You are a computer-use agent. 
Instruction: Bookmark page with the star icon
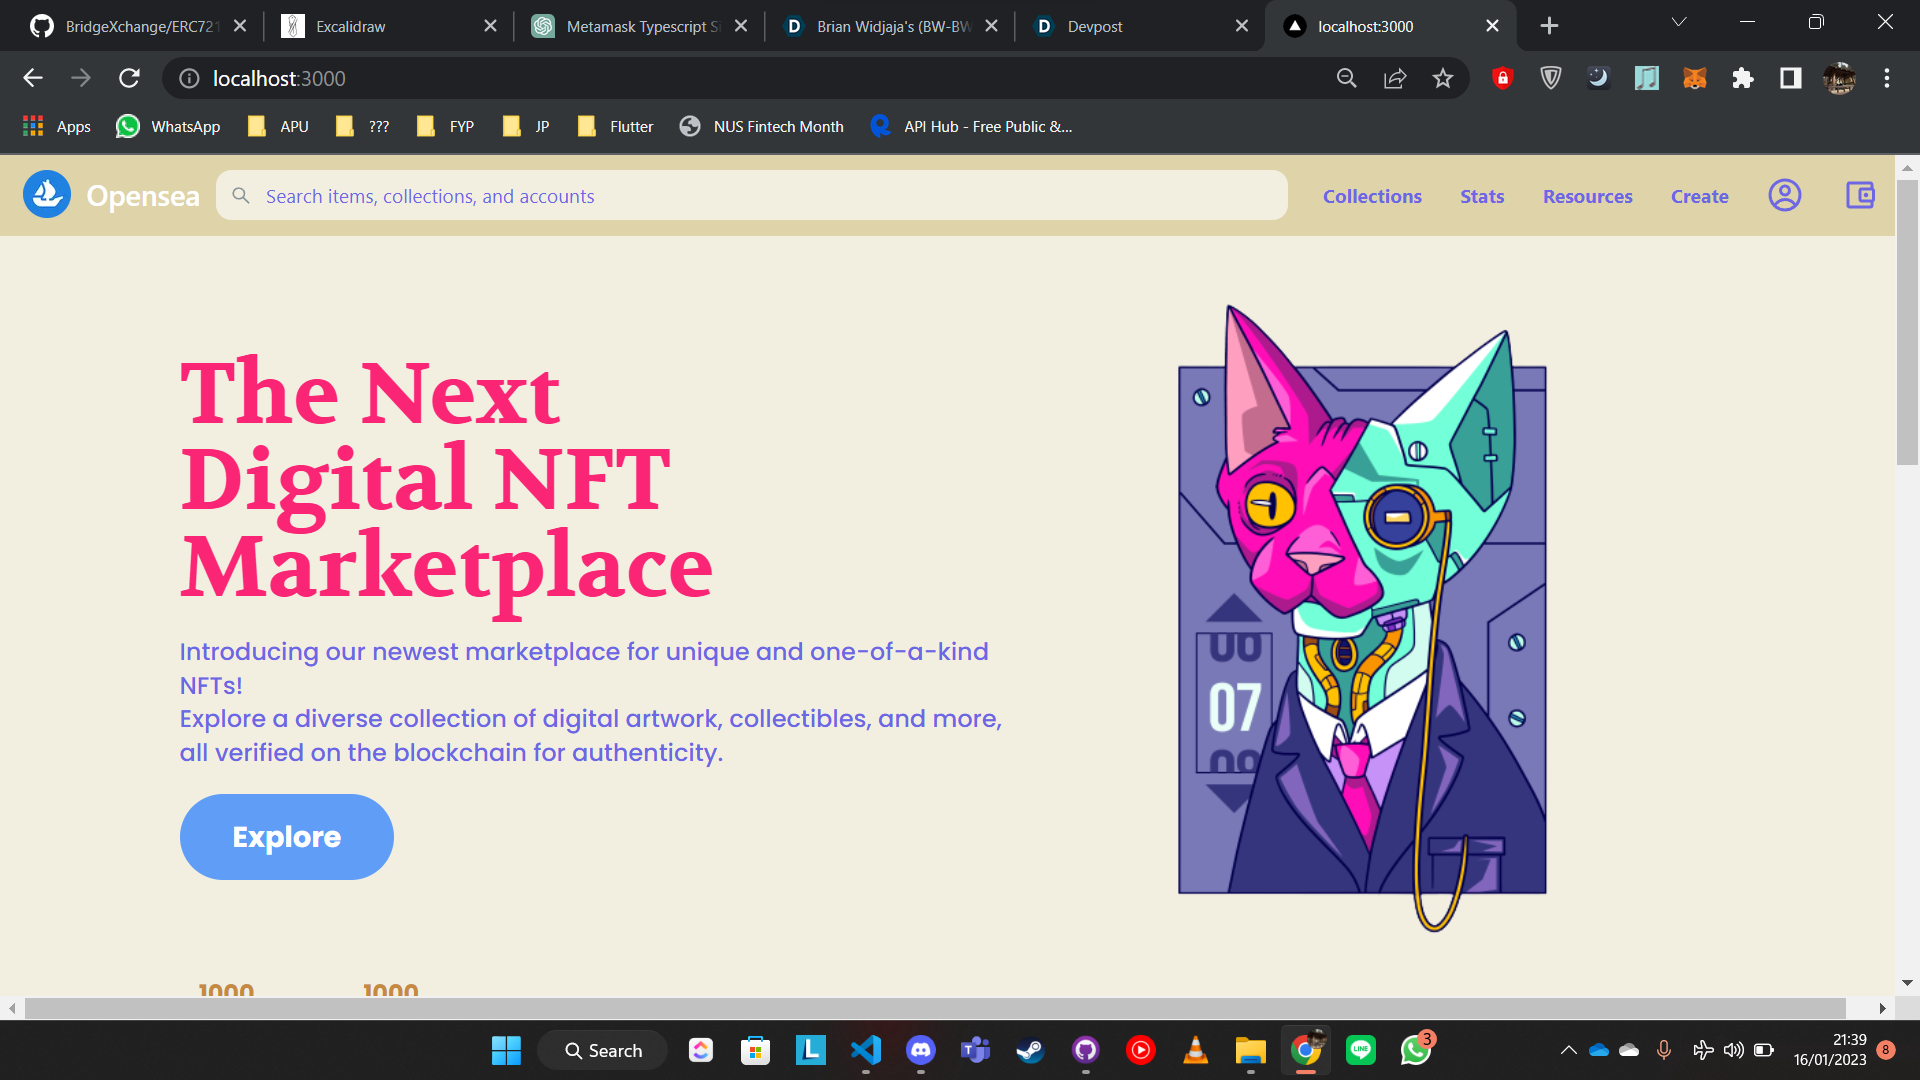coord(1442,78)
